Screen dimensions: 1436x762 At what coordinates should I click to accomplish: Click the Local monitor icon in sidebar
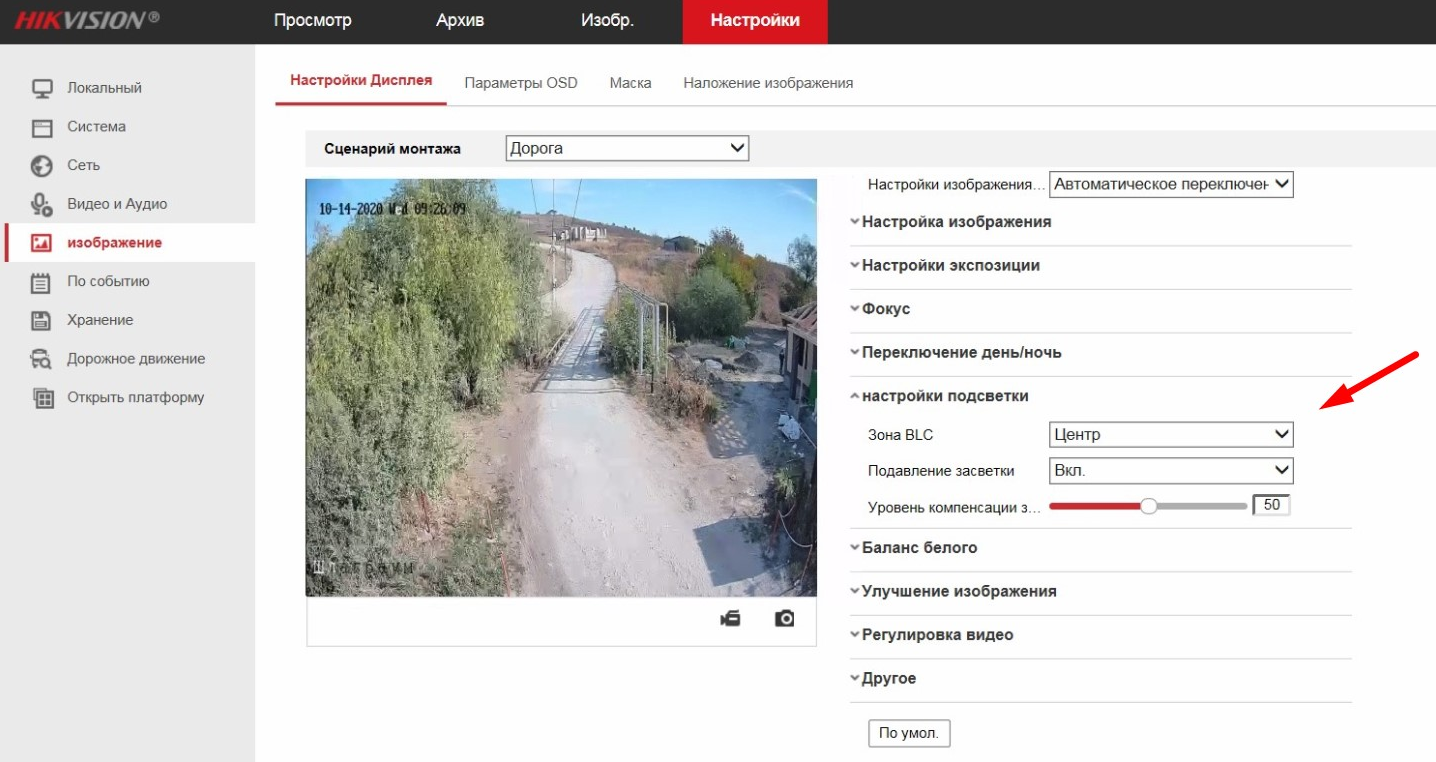point(42,89)
